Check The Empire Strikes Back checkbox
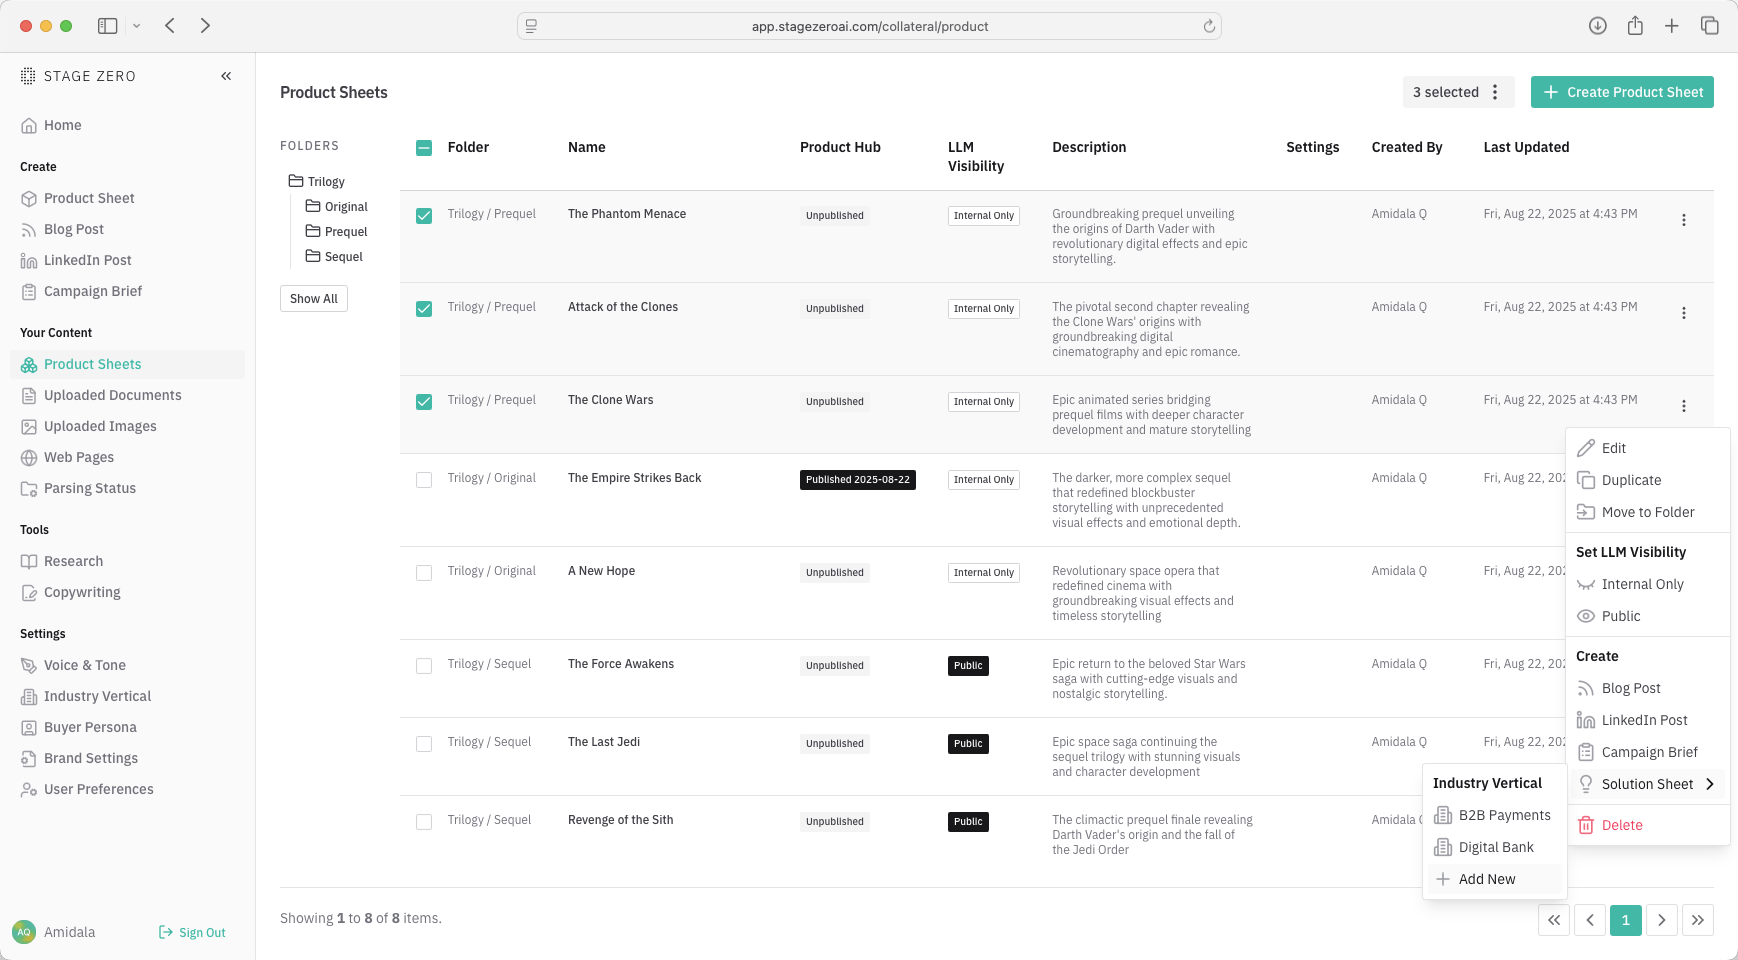This screenshot has height=960, width=1738. click(424, 480)
